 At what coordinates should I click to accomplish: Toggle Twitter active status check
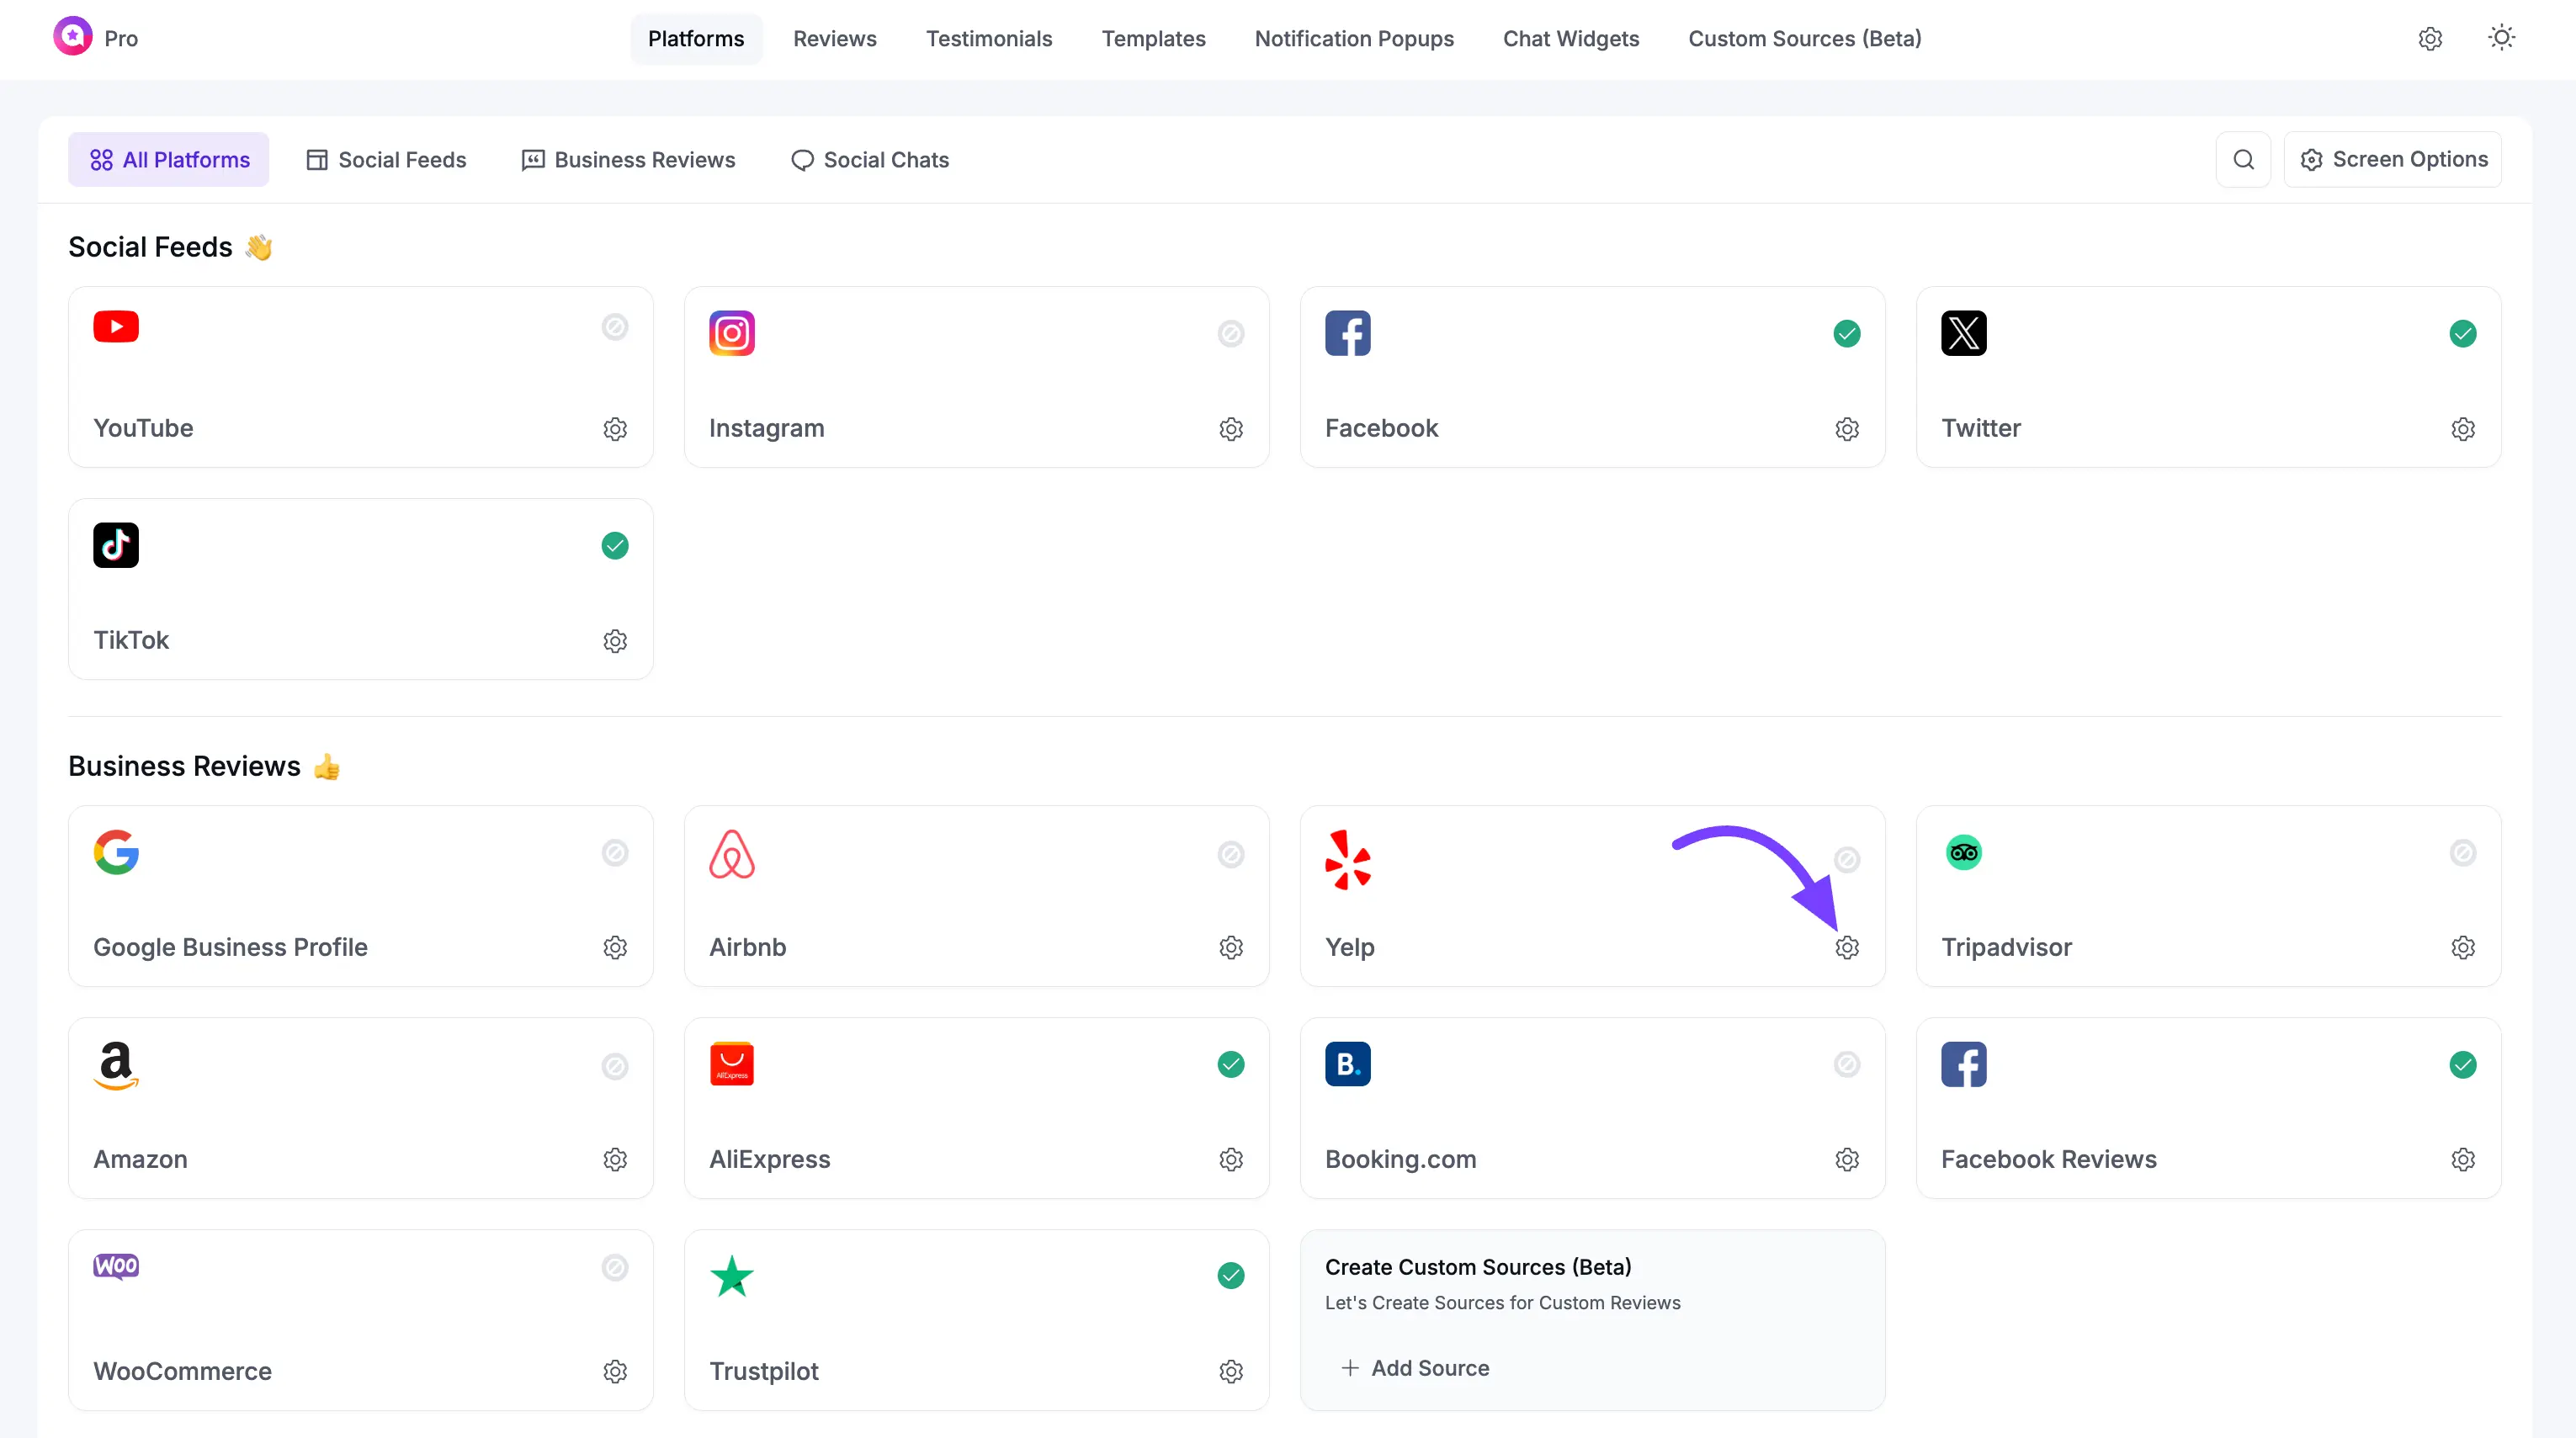2463,334
